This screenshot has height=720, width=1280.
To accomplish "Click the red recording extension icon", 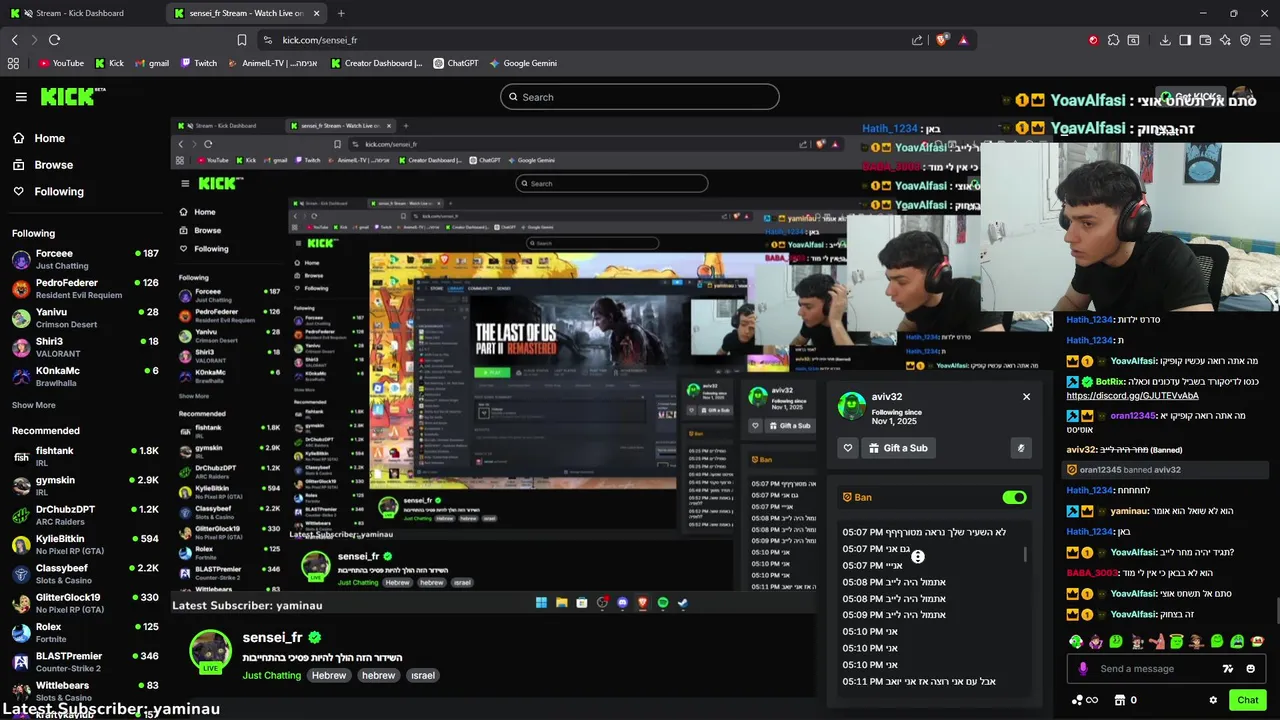I will pyautogui.click(x=1093, y=40).
